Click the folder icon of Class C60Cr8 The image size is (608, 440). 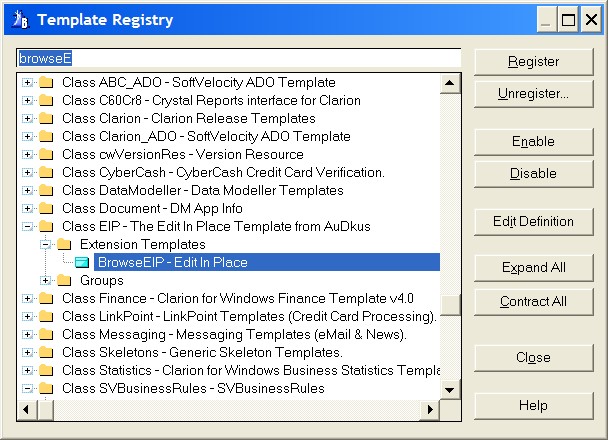point(46,100)
